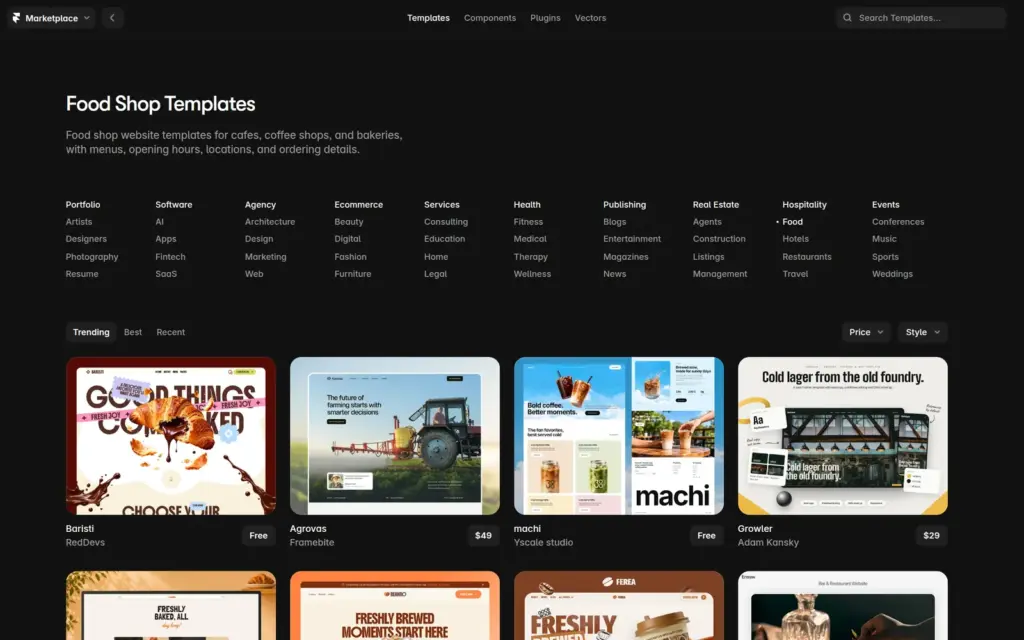
Task: Open the RedDevs creator link
Action: tap(85, 542)
